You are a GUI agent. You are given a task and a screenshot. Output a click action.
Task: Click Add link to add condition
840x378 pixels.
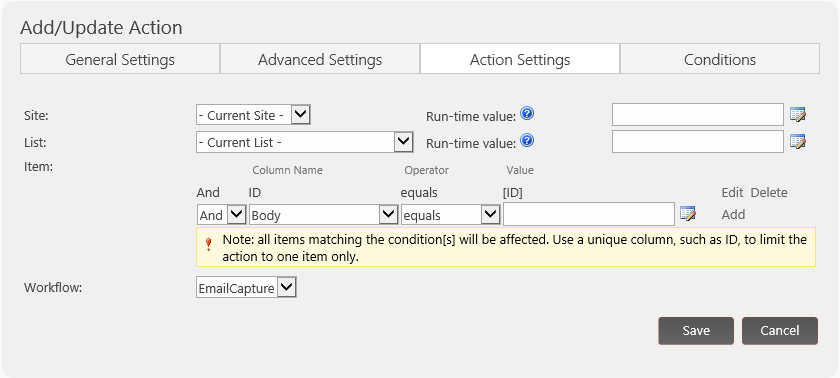pos(733,215)
